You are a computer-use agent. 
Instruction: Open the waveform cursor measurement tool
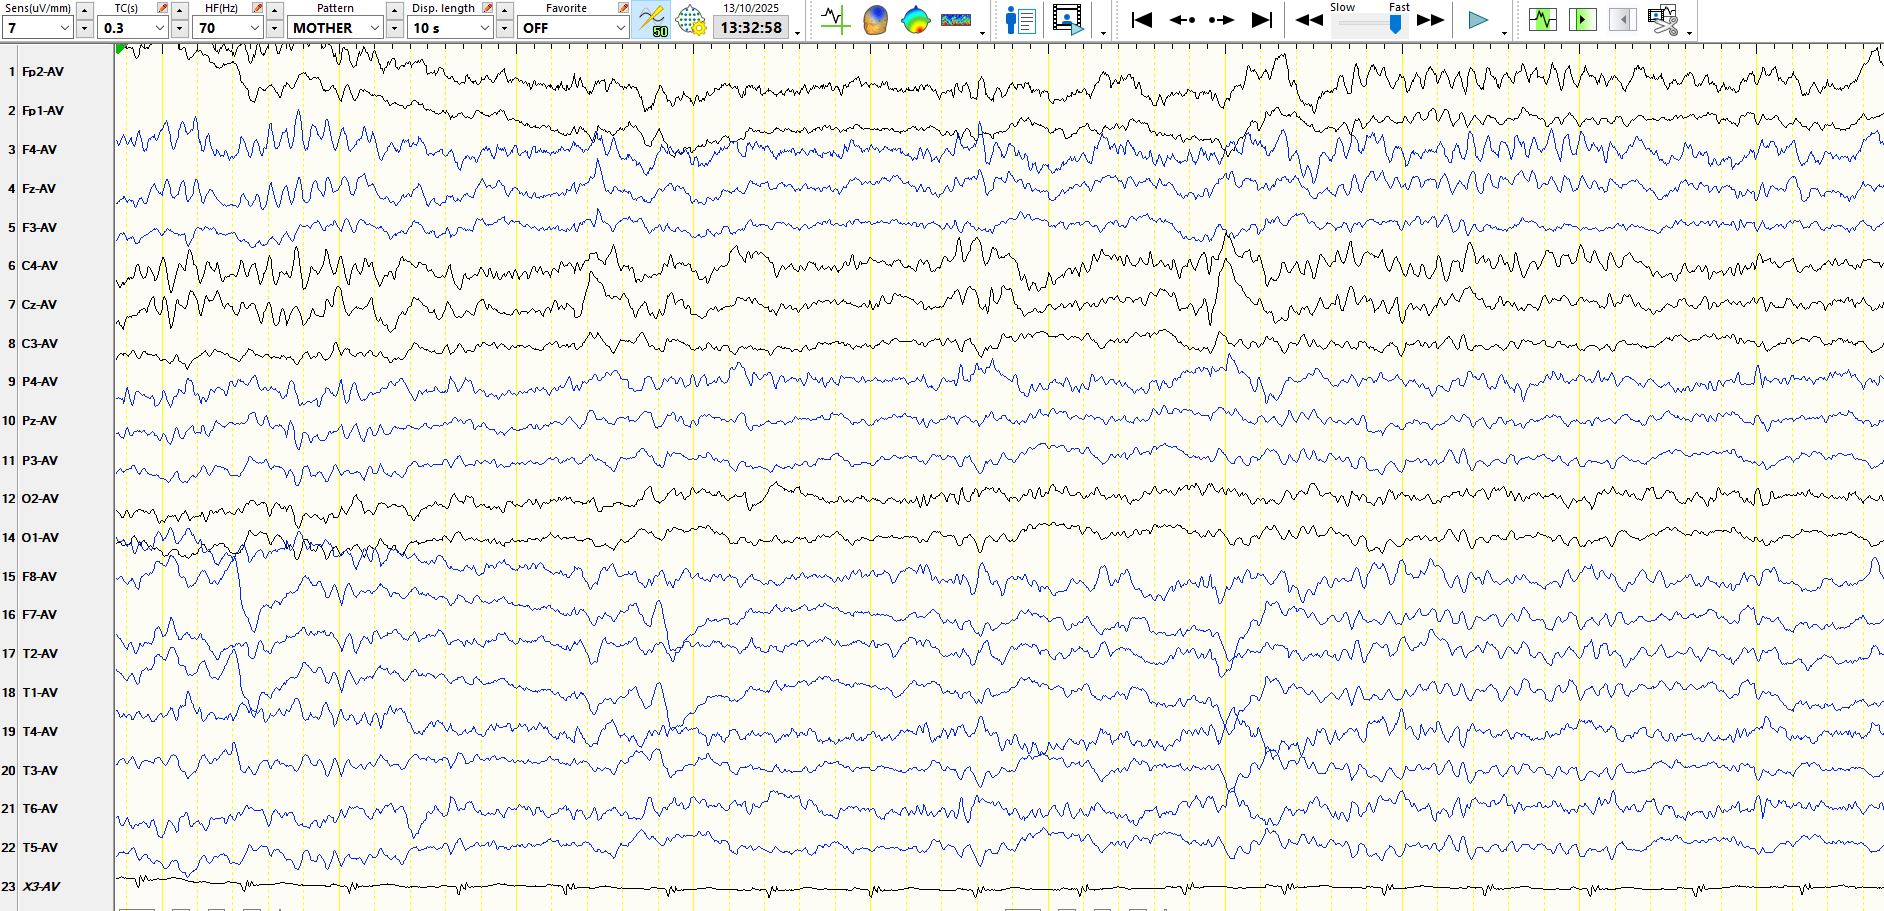point(835,20)
